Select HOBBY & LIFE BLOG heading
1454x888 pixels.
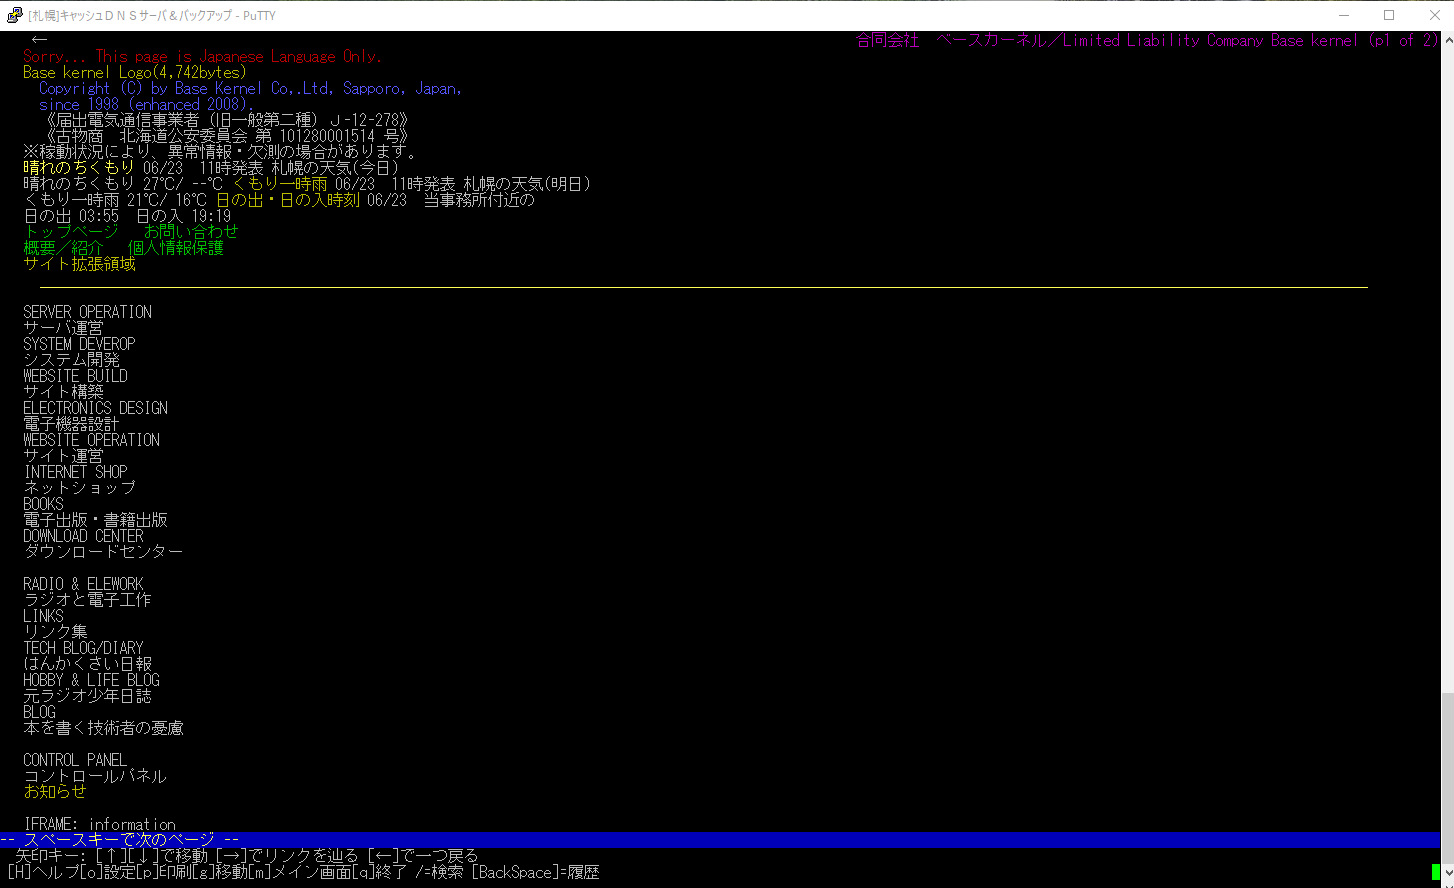pos(92,680)
